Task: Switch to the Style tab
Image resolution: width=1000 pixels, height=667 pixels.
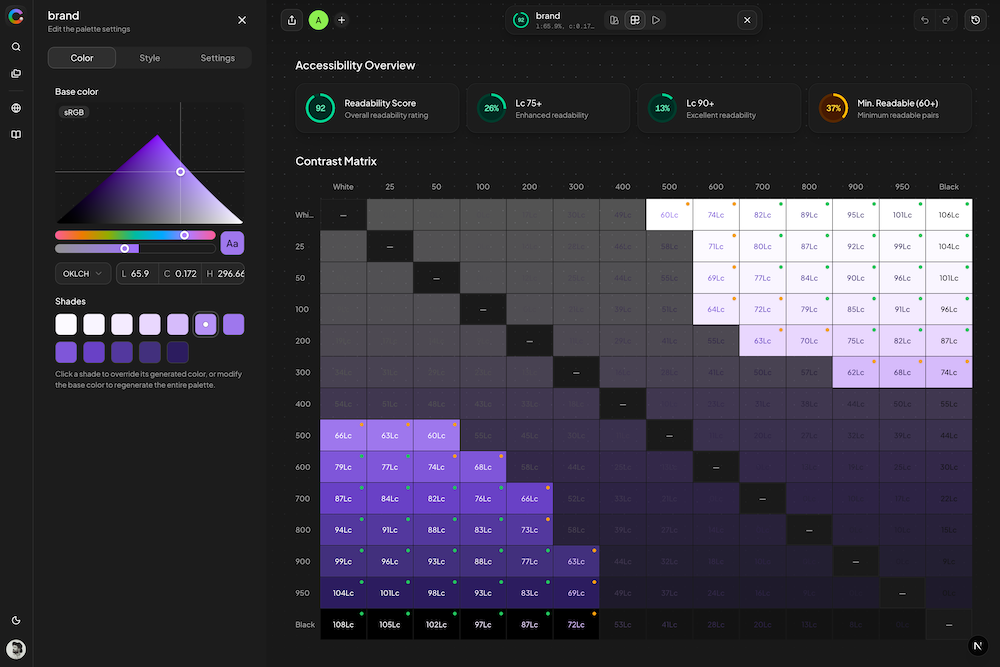Action: coord(149,58)
